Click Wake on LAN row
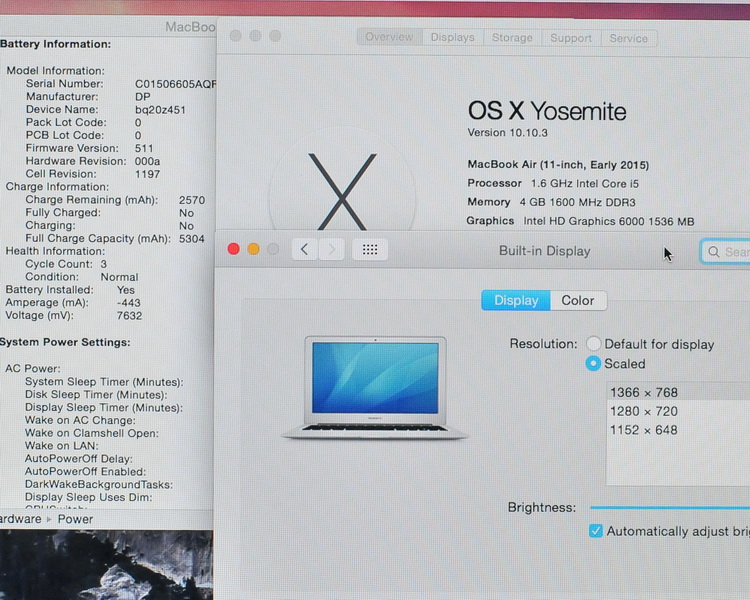Viewport: 750px width, 600px height. click(x=62, y=446)
